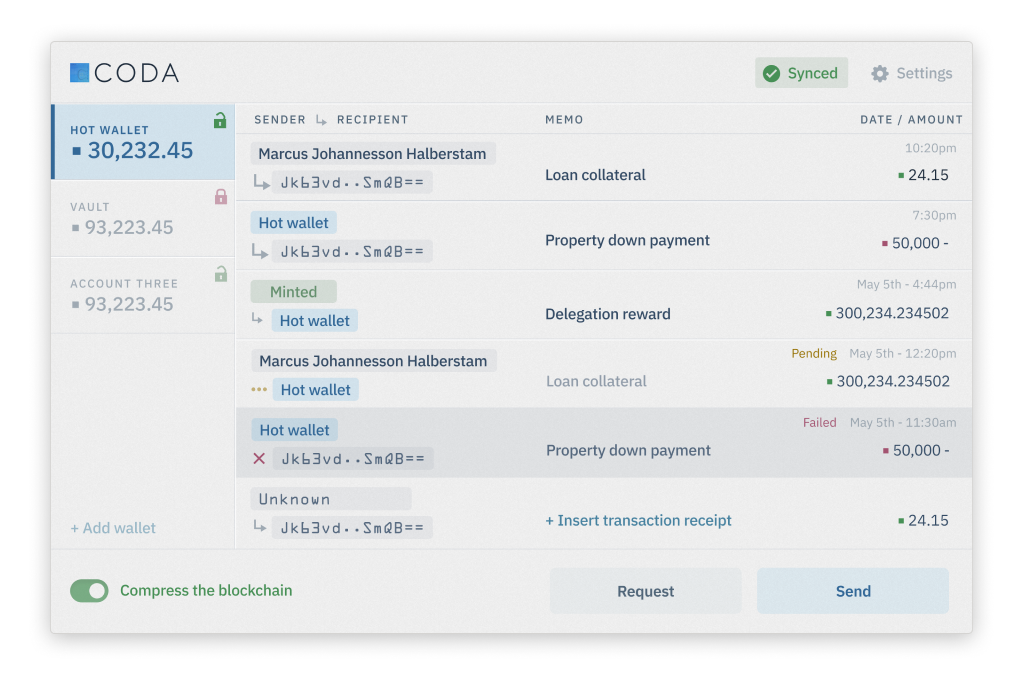Screen dimensions: 1024x674
Task: Click the green Synced checkmark icon
Action: coord(771,73)
